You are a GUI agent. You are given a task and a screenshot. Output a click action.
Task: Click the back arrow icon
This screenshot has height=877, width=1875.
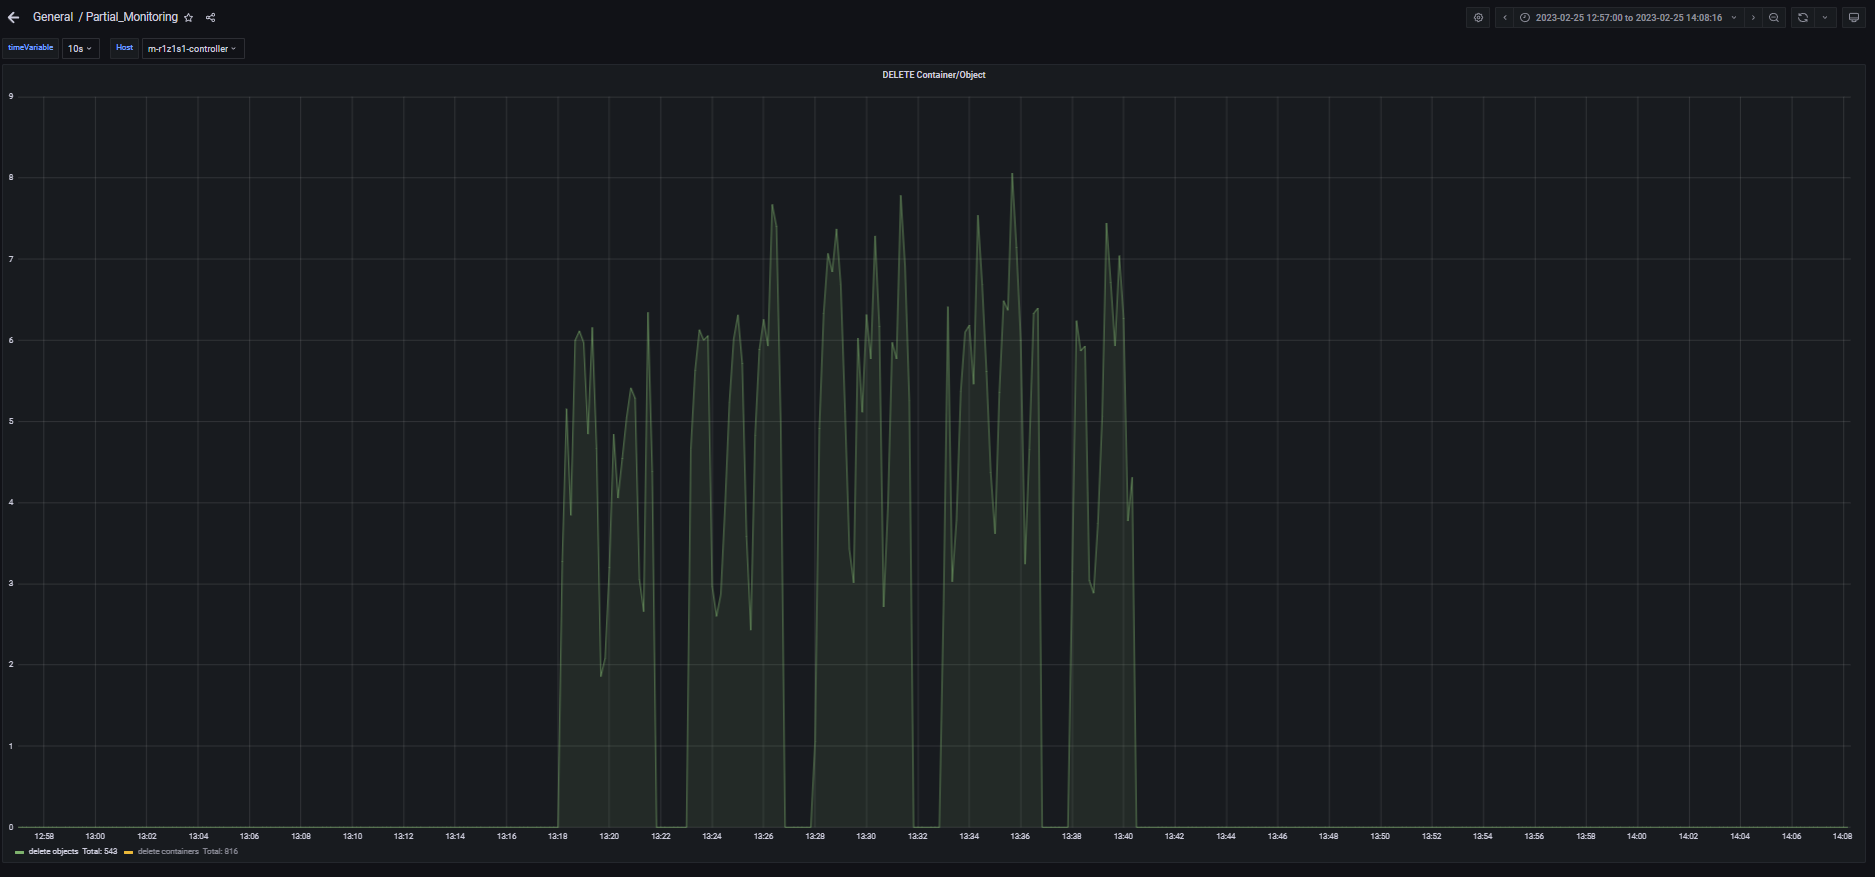[13, 17]
